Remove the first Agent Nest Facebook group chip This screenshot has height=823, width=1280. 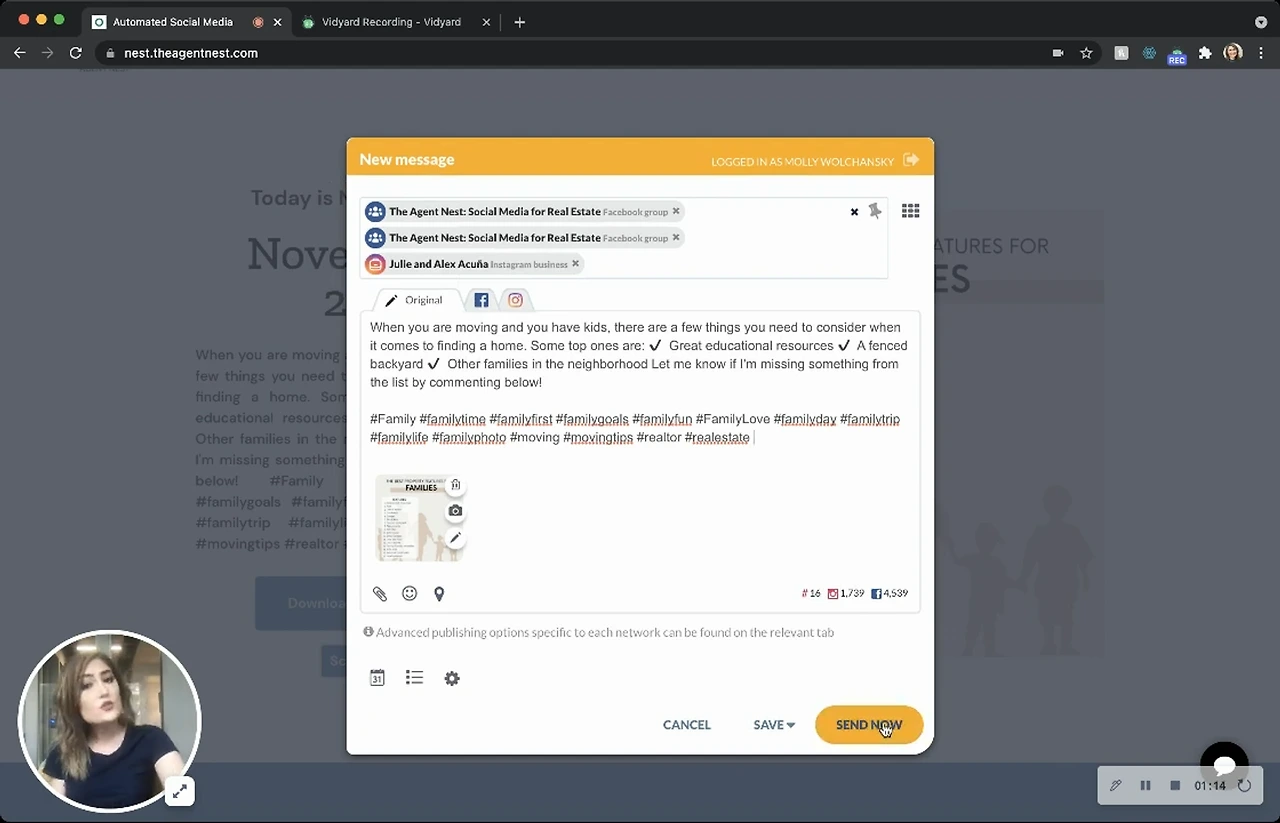point(676,211)
